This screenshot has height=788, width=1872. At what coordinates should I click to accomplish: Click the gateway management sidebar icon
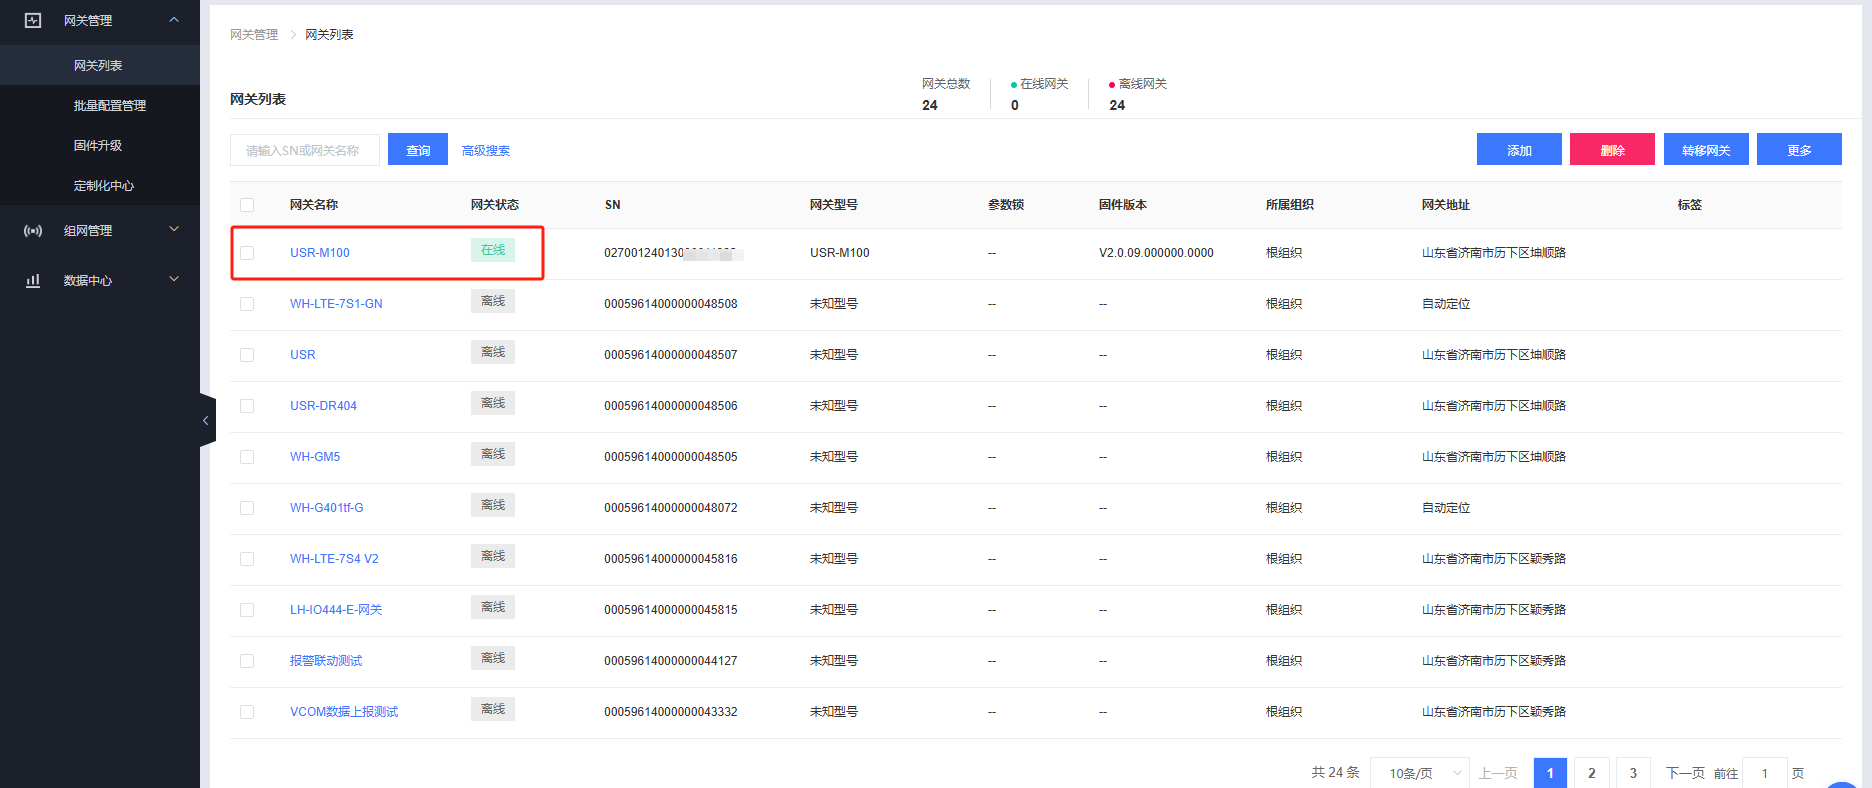coord(33,20)
